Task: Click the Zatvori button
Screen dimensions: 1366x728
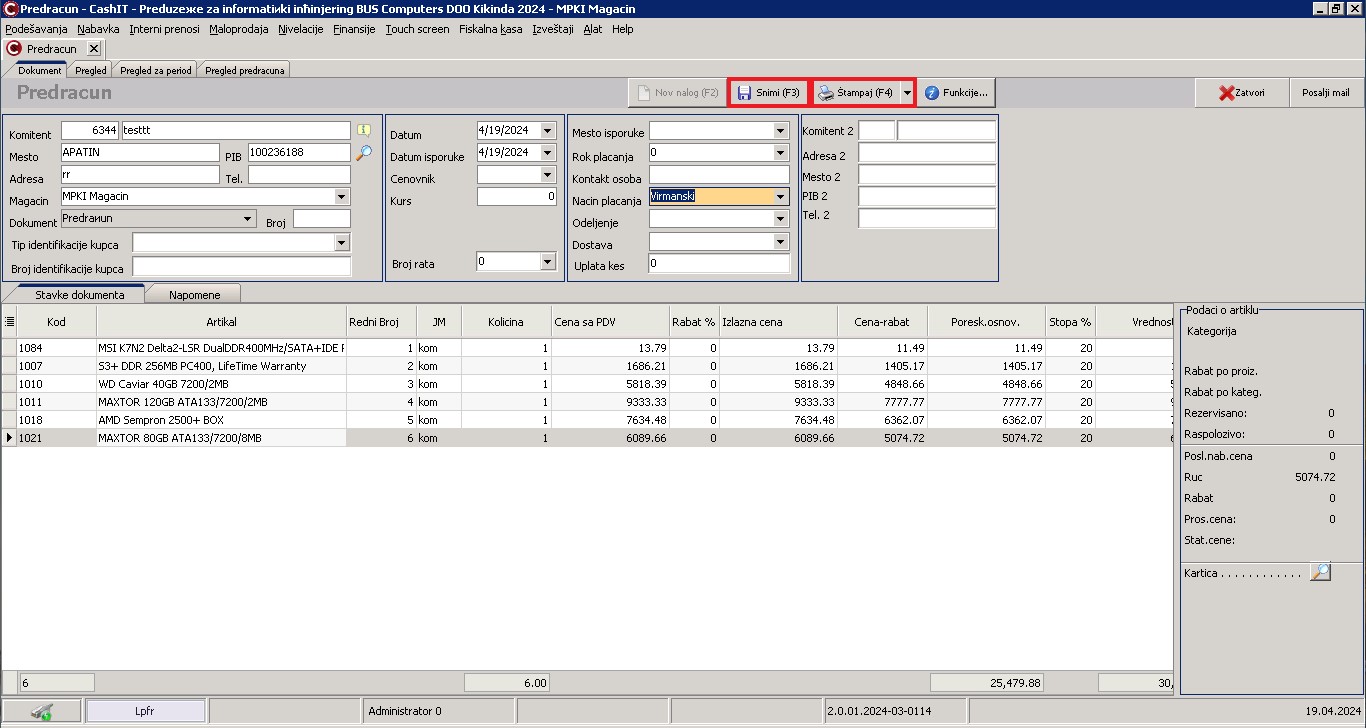Action: click(1241, 93)
